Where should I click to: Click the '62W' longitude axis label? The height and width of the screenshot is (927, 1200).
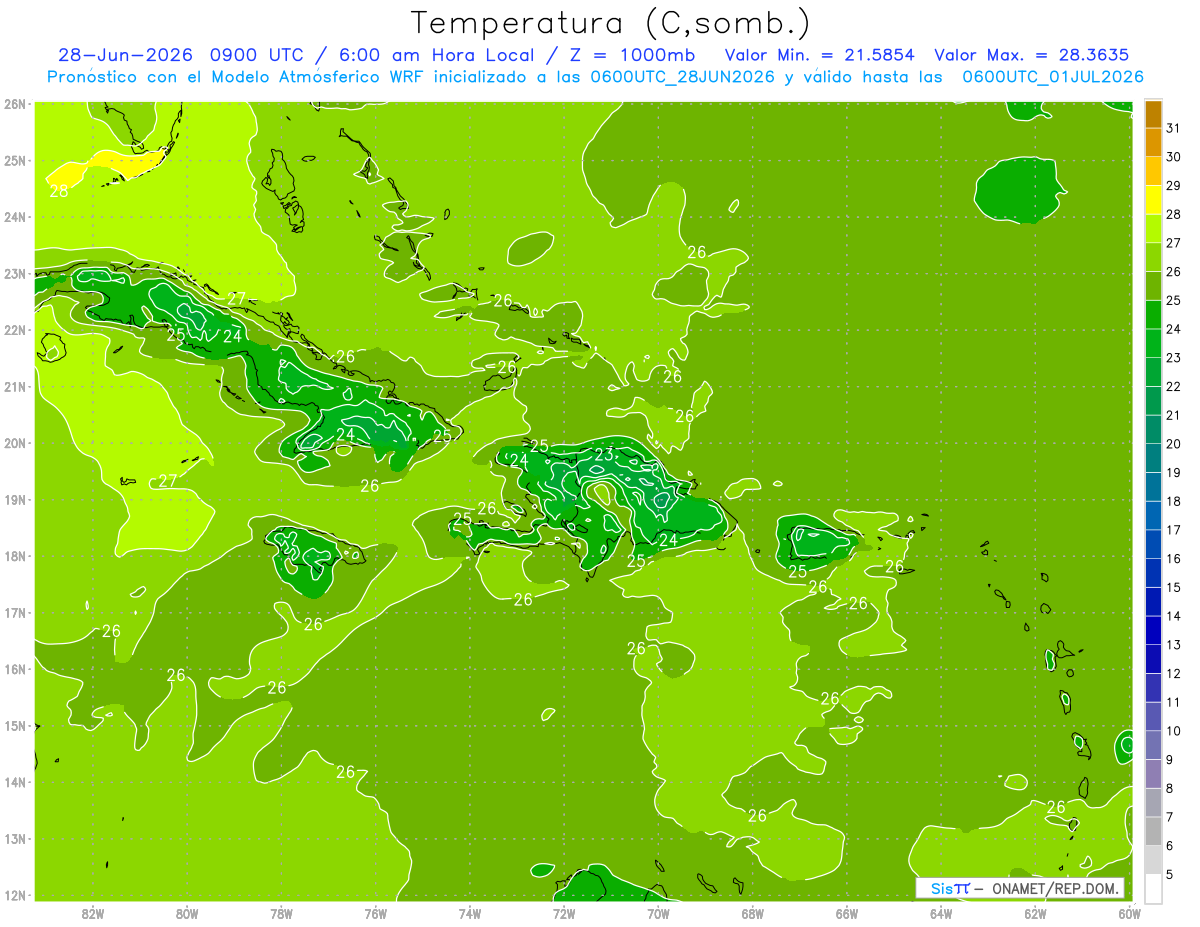click(1034, 913)
